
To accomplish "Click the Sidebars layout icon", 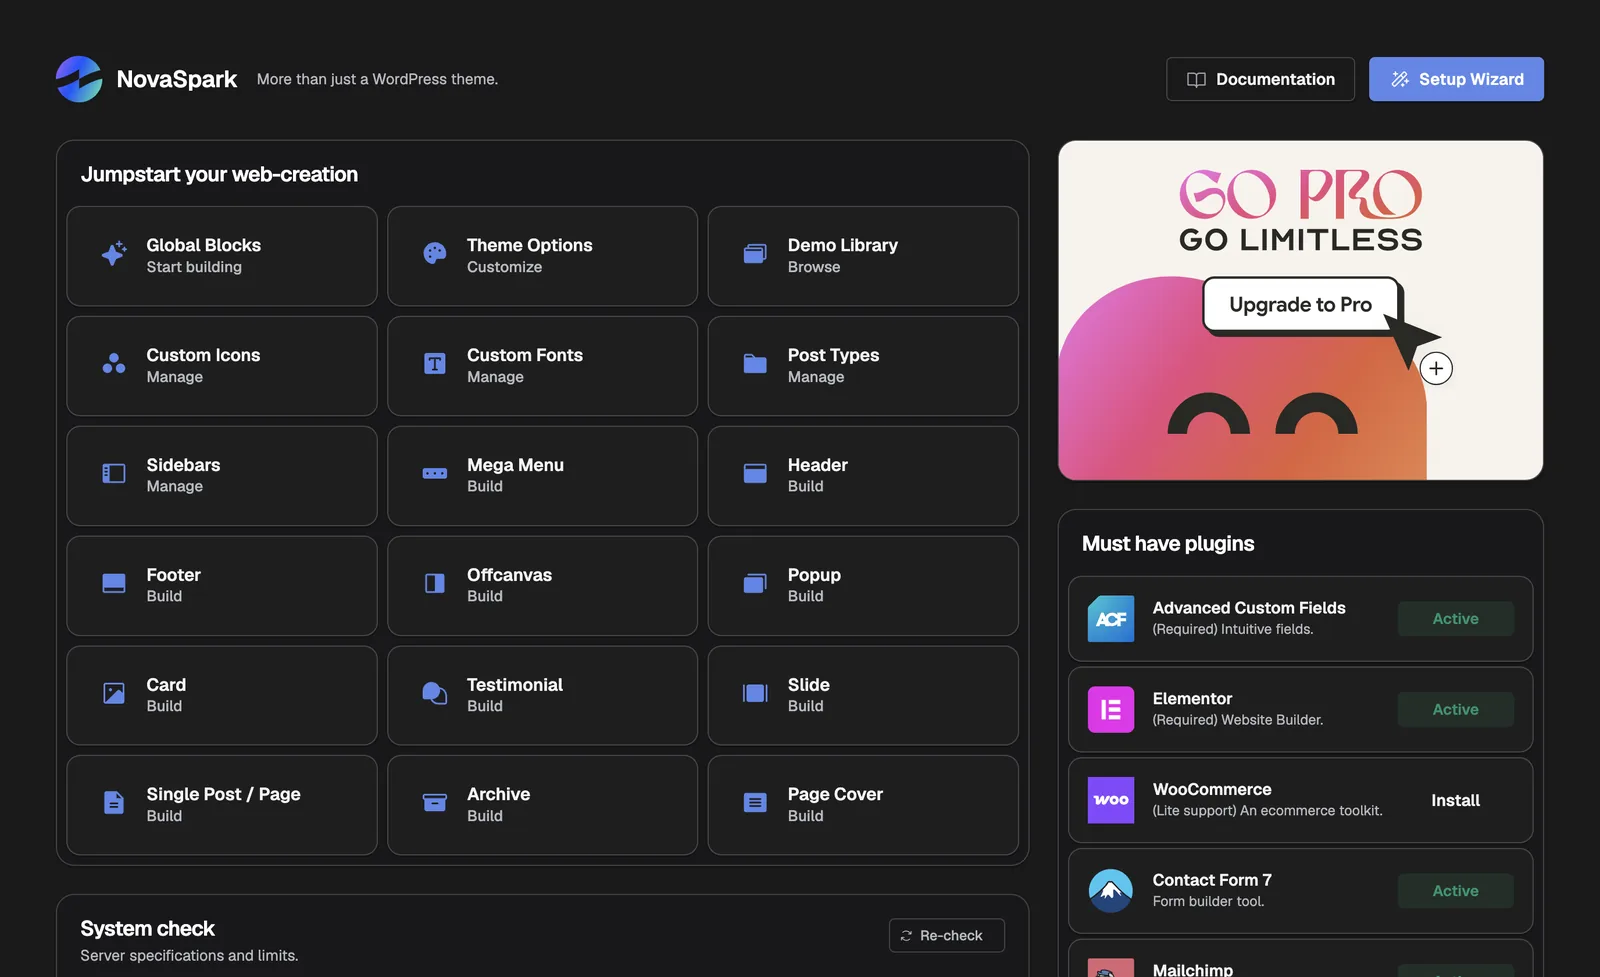I will click(114, 474).
